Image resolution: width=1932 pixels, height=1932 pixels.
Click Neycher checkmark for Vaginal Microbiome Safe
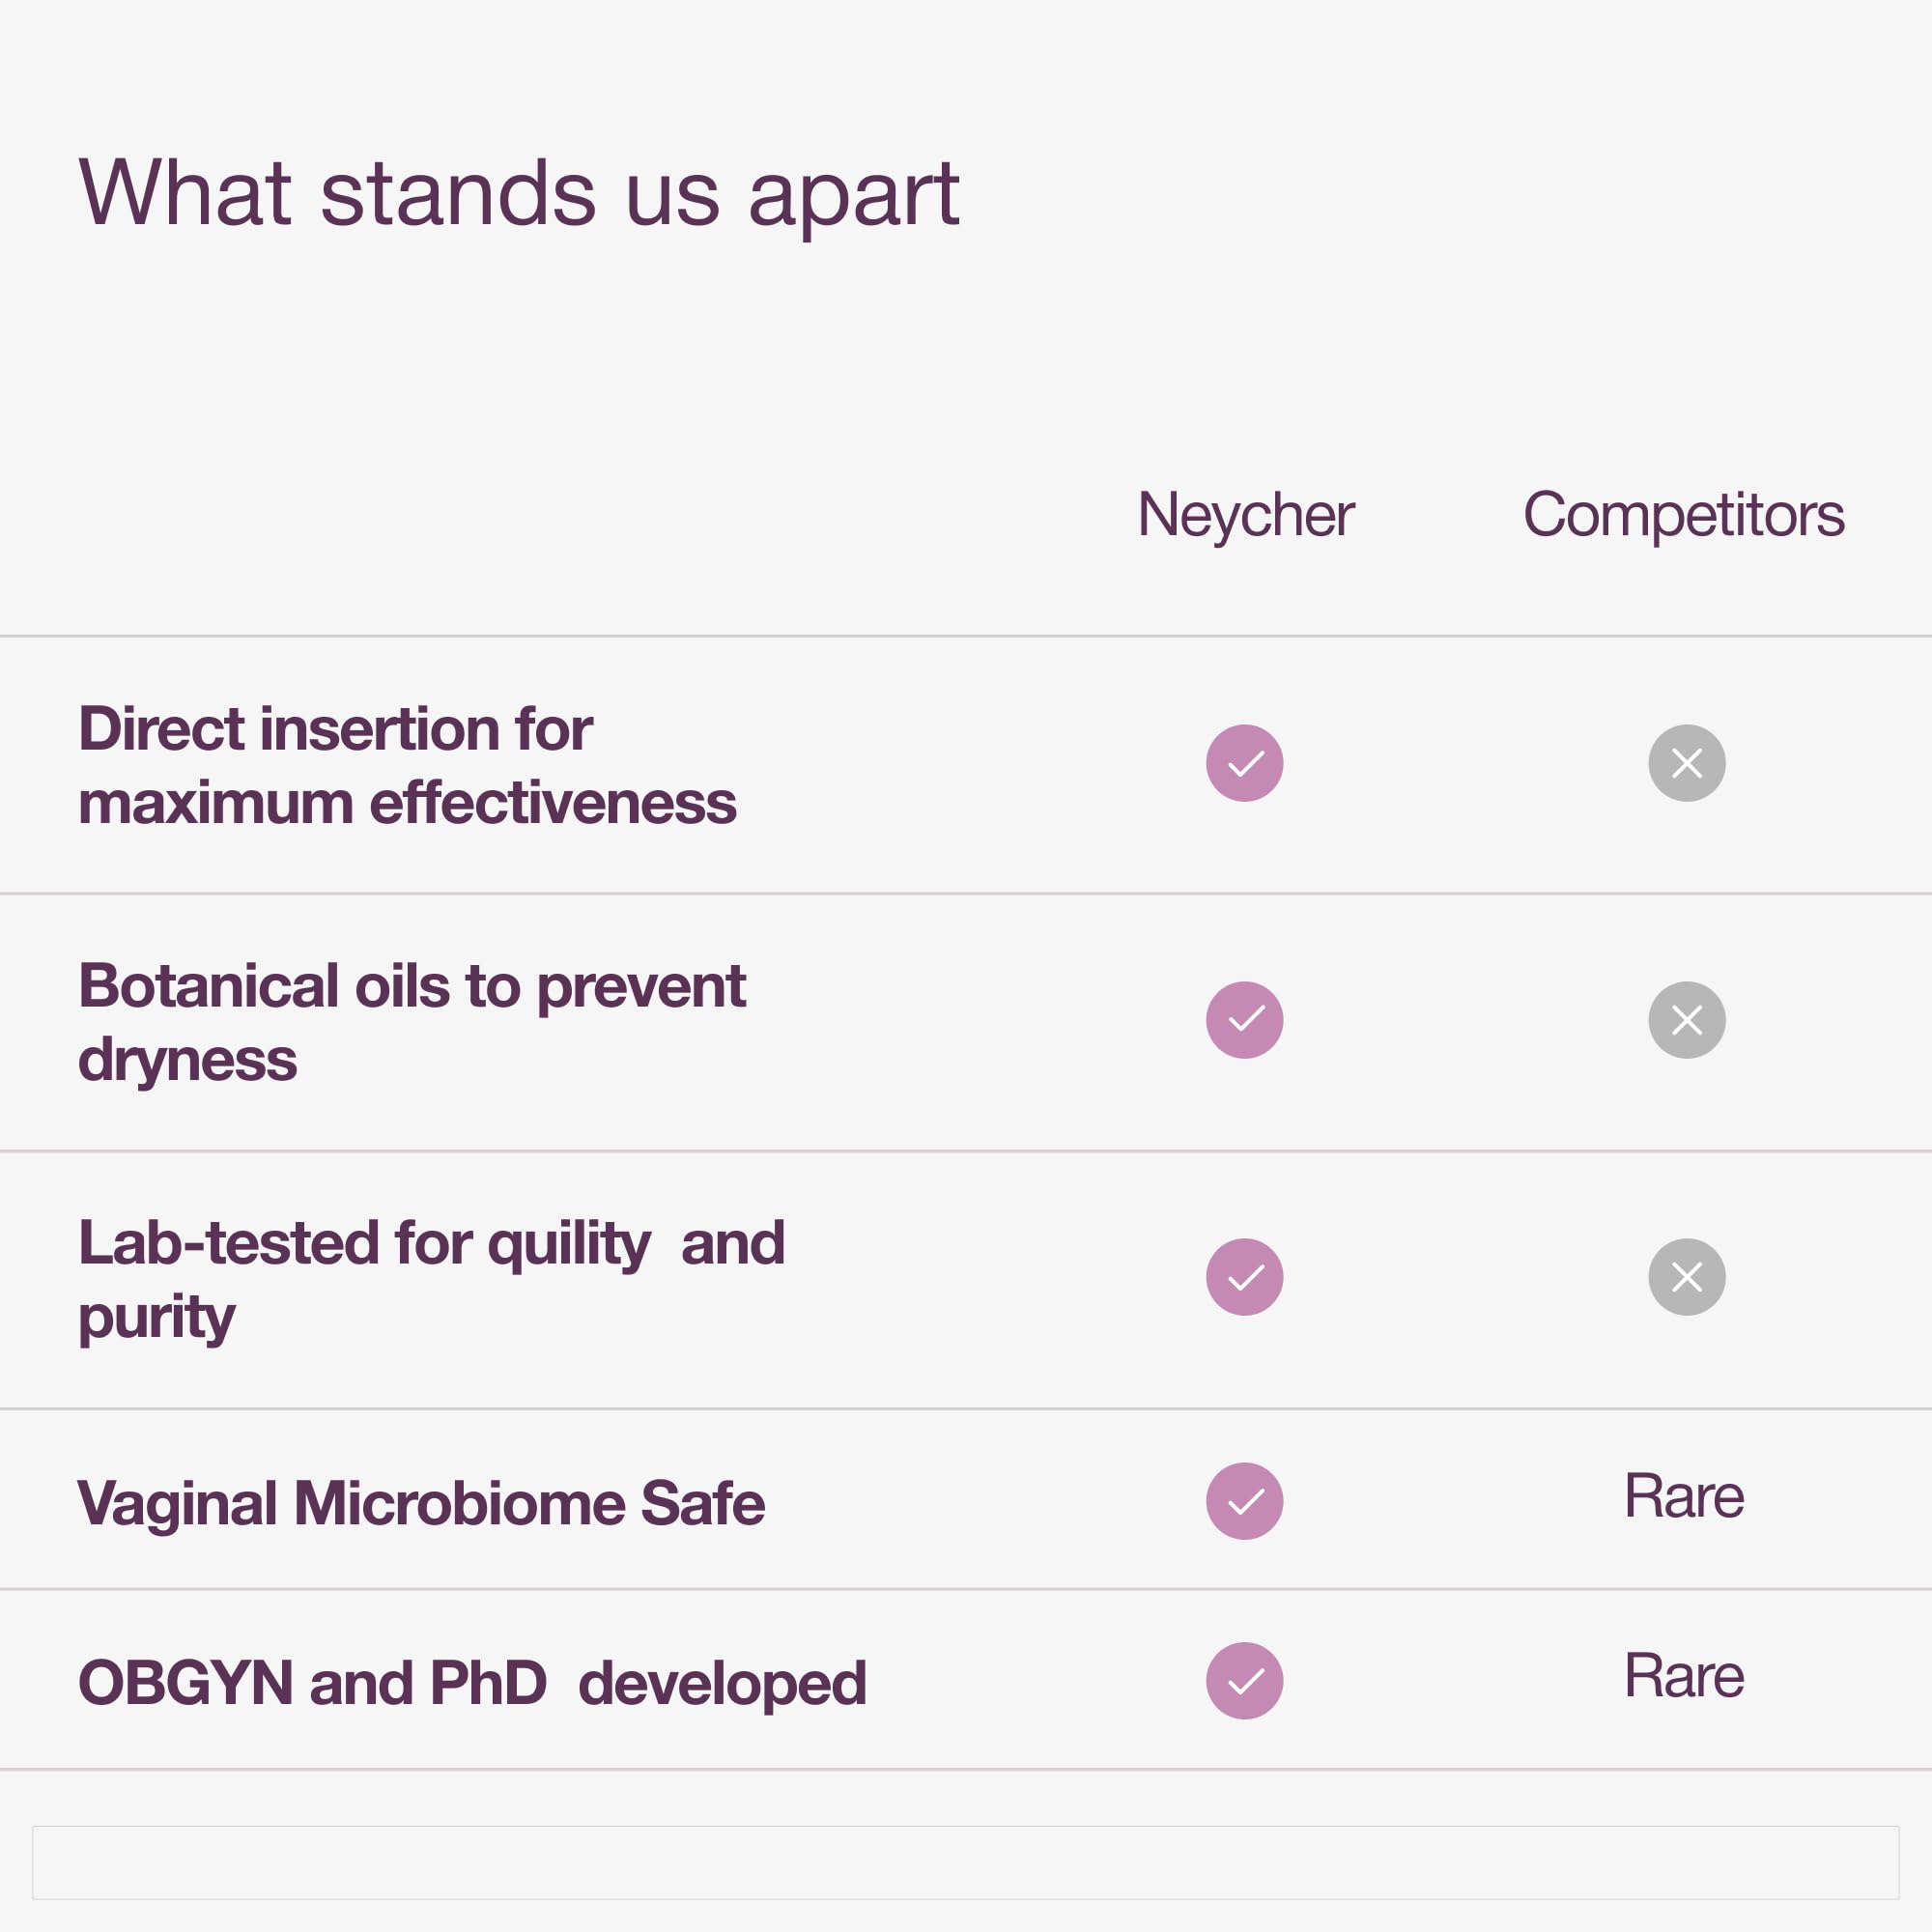pyautogui.click(x=1244, y=1501)
